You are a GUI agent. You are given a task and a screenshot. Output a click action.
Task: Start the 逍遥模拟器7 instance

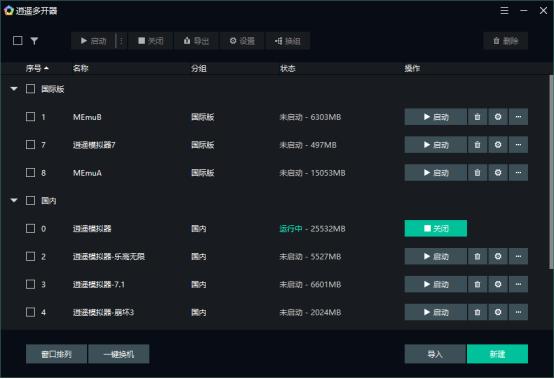pyautogui.click(x=436, y=145)
